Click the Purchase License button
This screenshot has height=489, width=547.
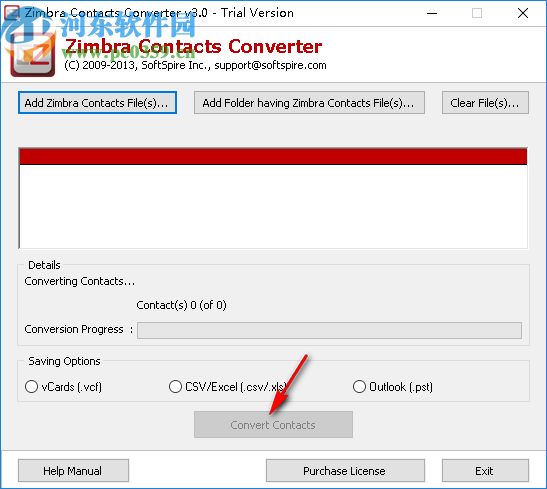click(x=345, y=471)
